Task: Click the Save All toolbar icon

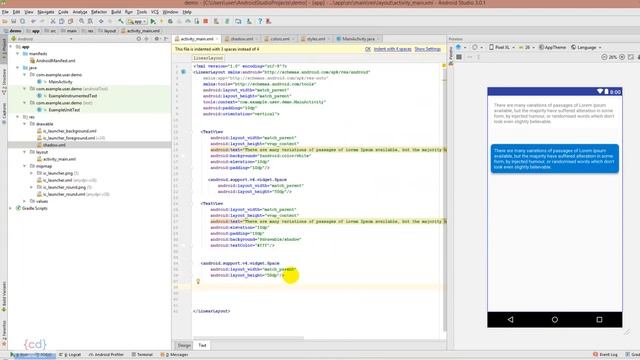Action: (x=13, y=21)
